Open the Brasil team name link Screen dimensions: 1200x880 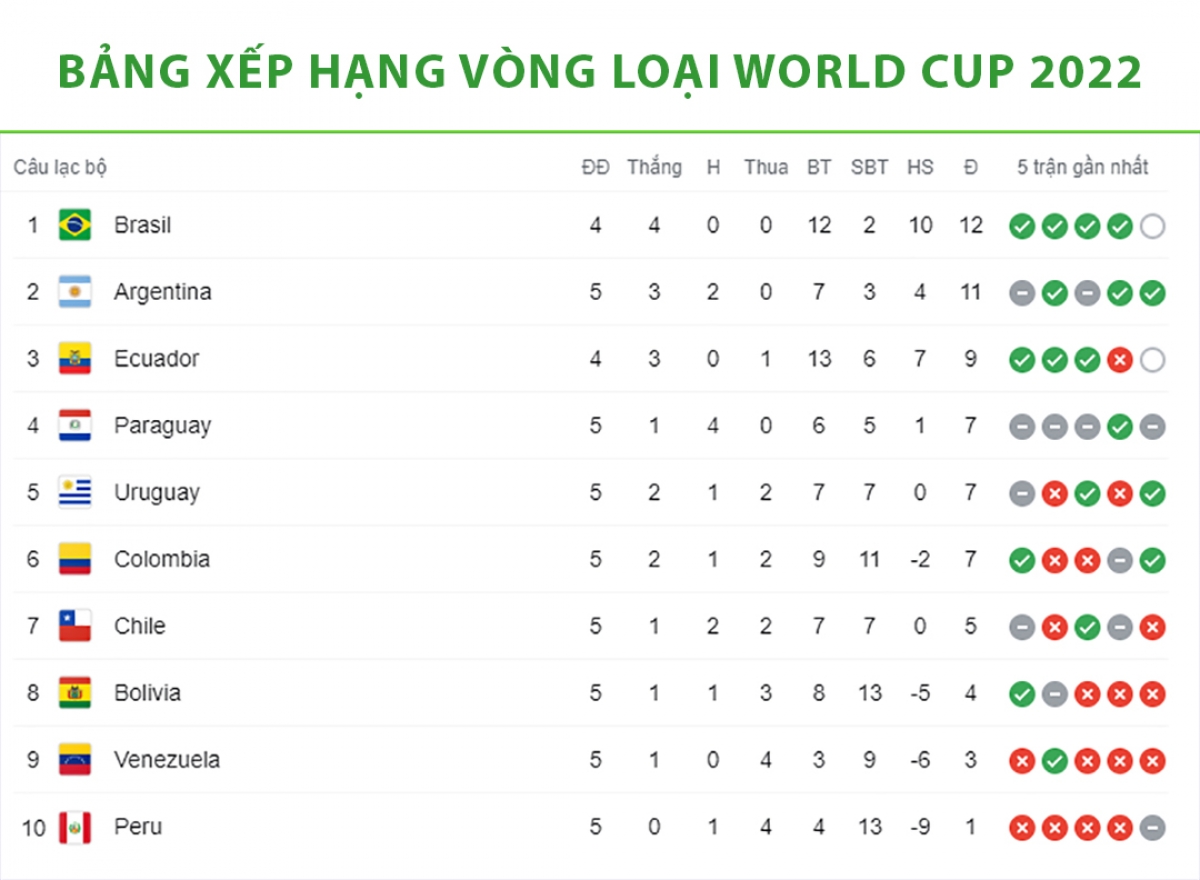[142, 225]
